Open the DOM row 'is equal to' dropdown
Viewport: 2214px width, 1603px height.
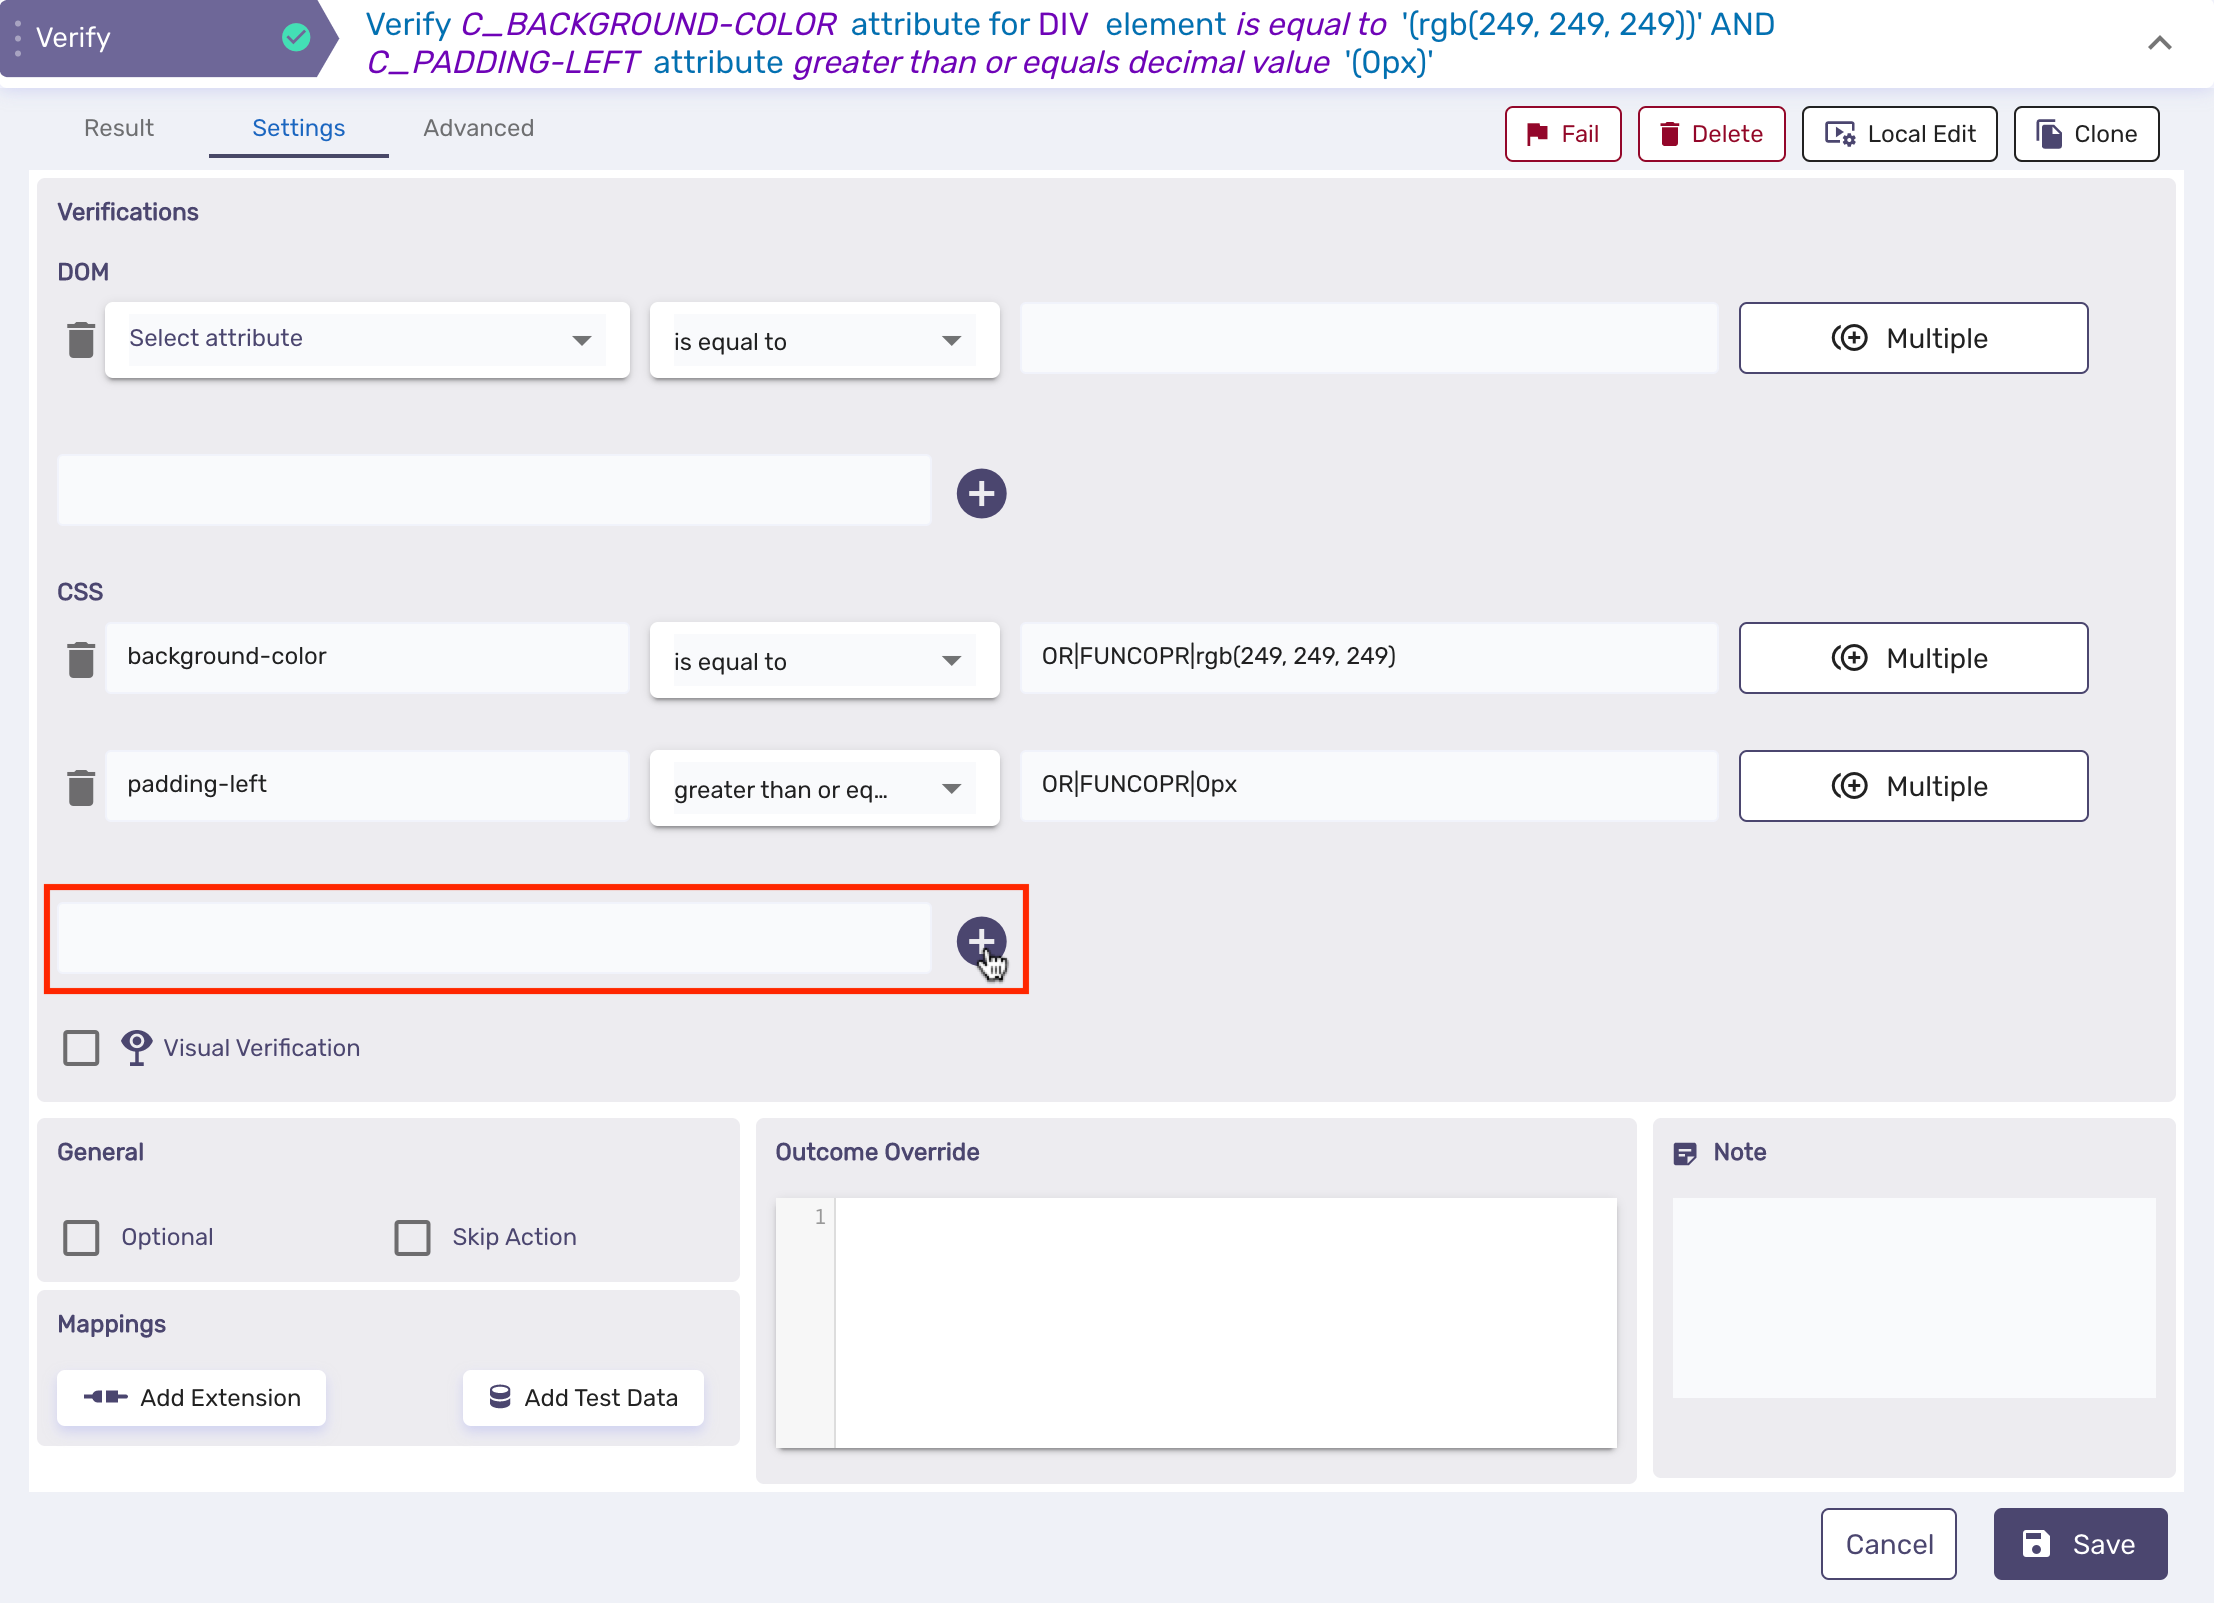(824, 341)
